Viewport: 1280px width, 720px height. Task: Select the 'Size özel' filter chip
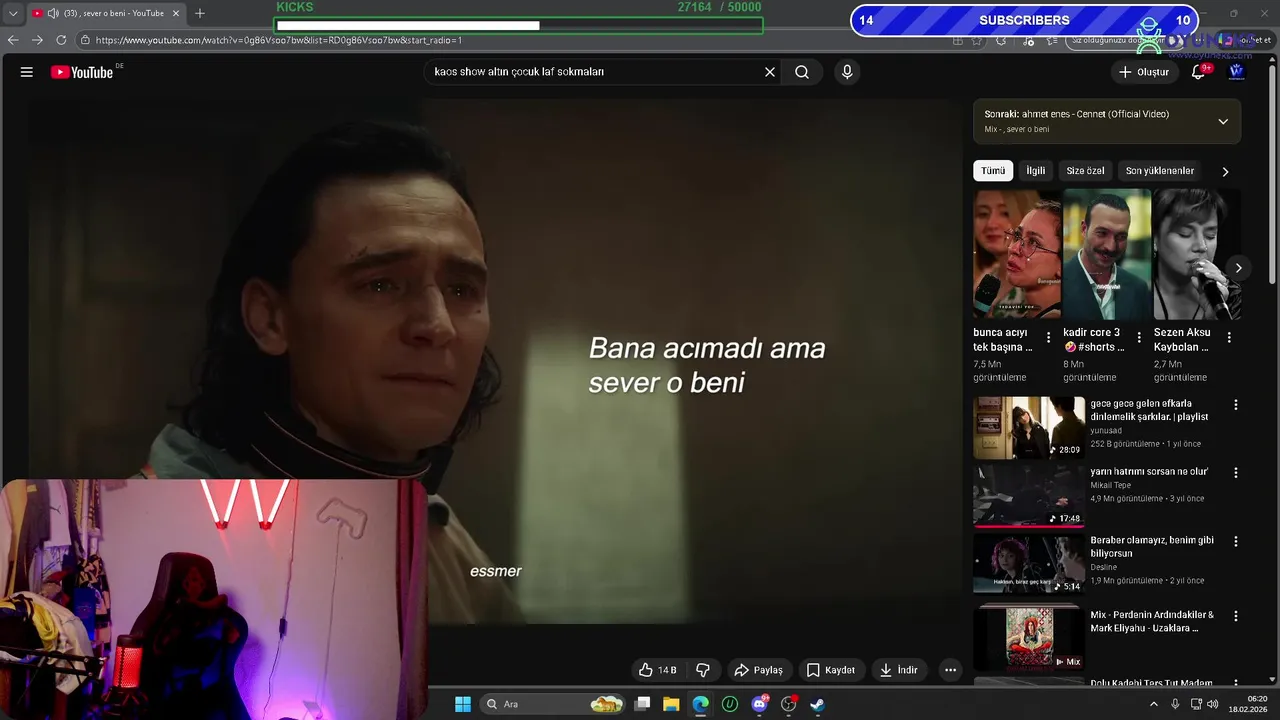[1085, 171]
